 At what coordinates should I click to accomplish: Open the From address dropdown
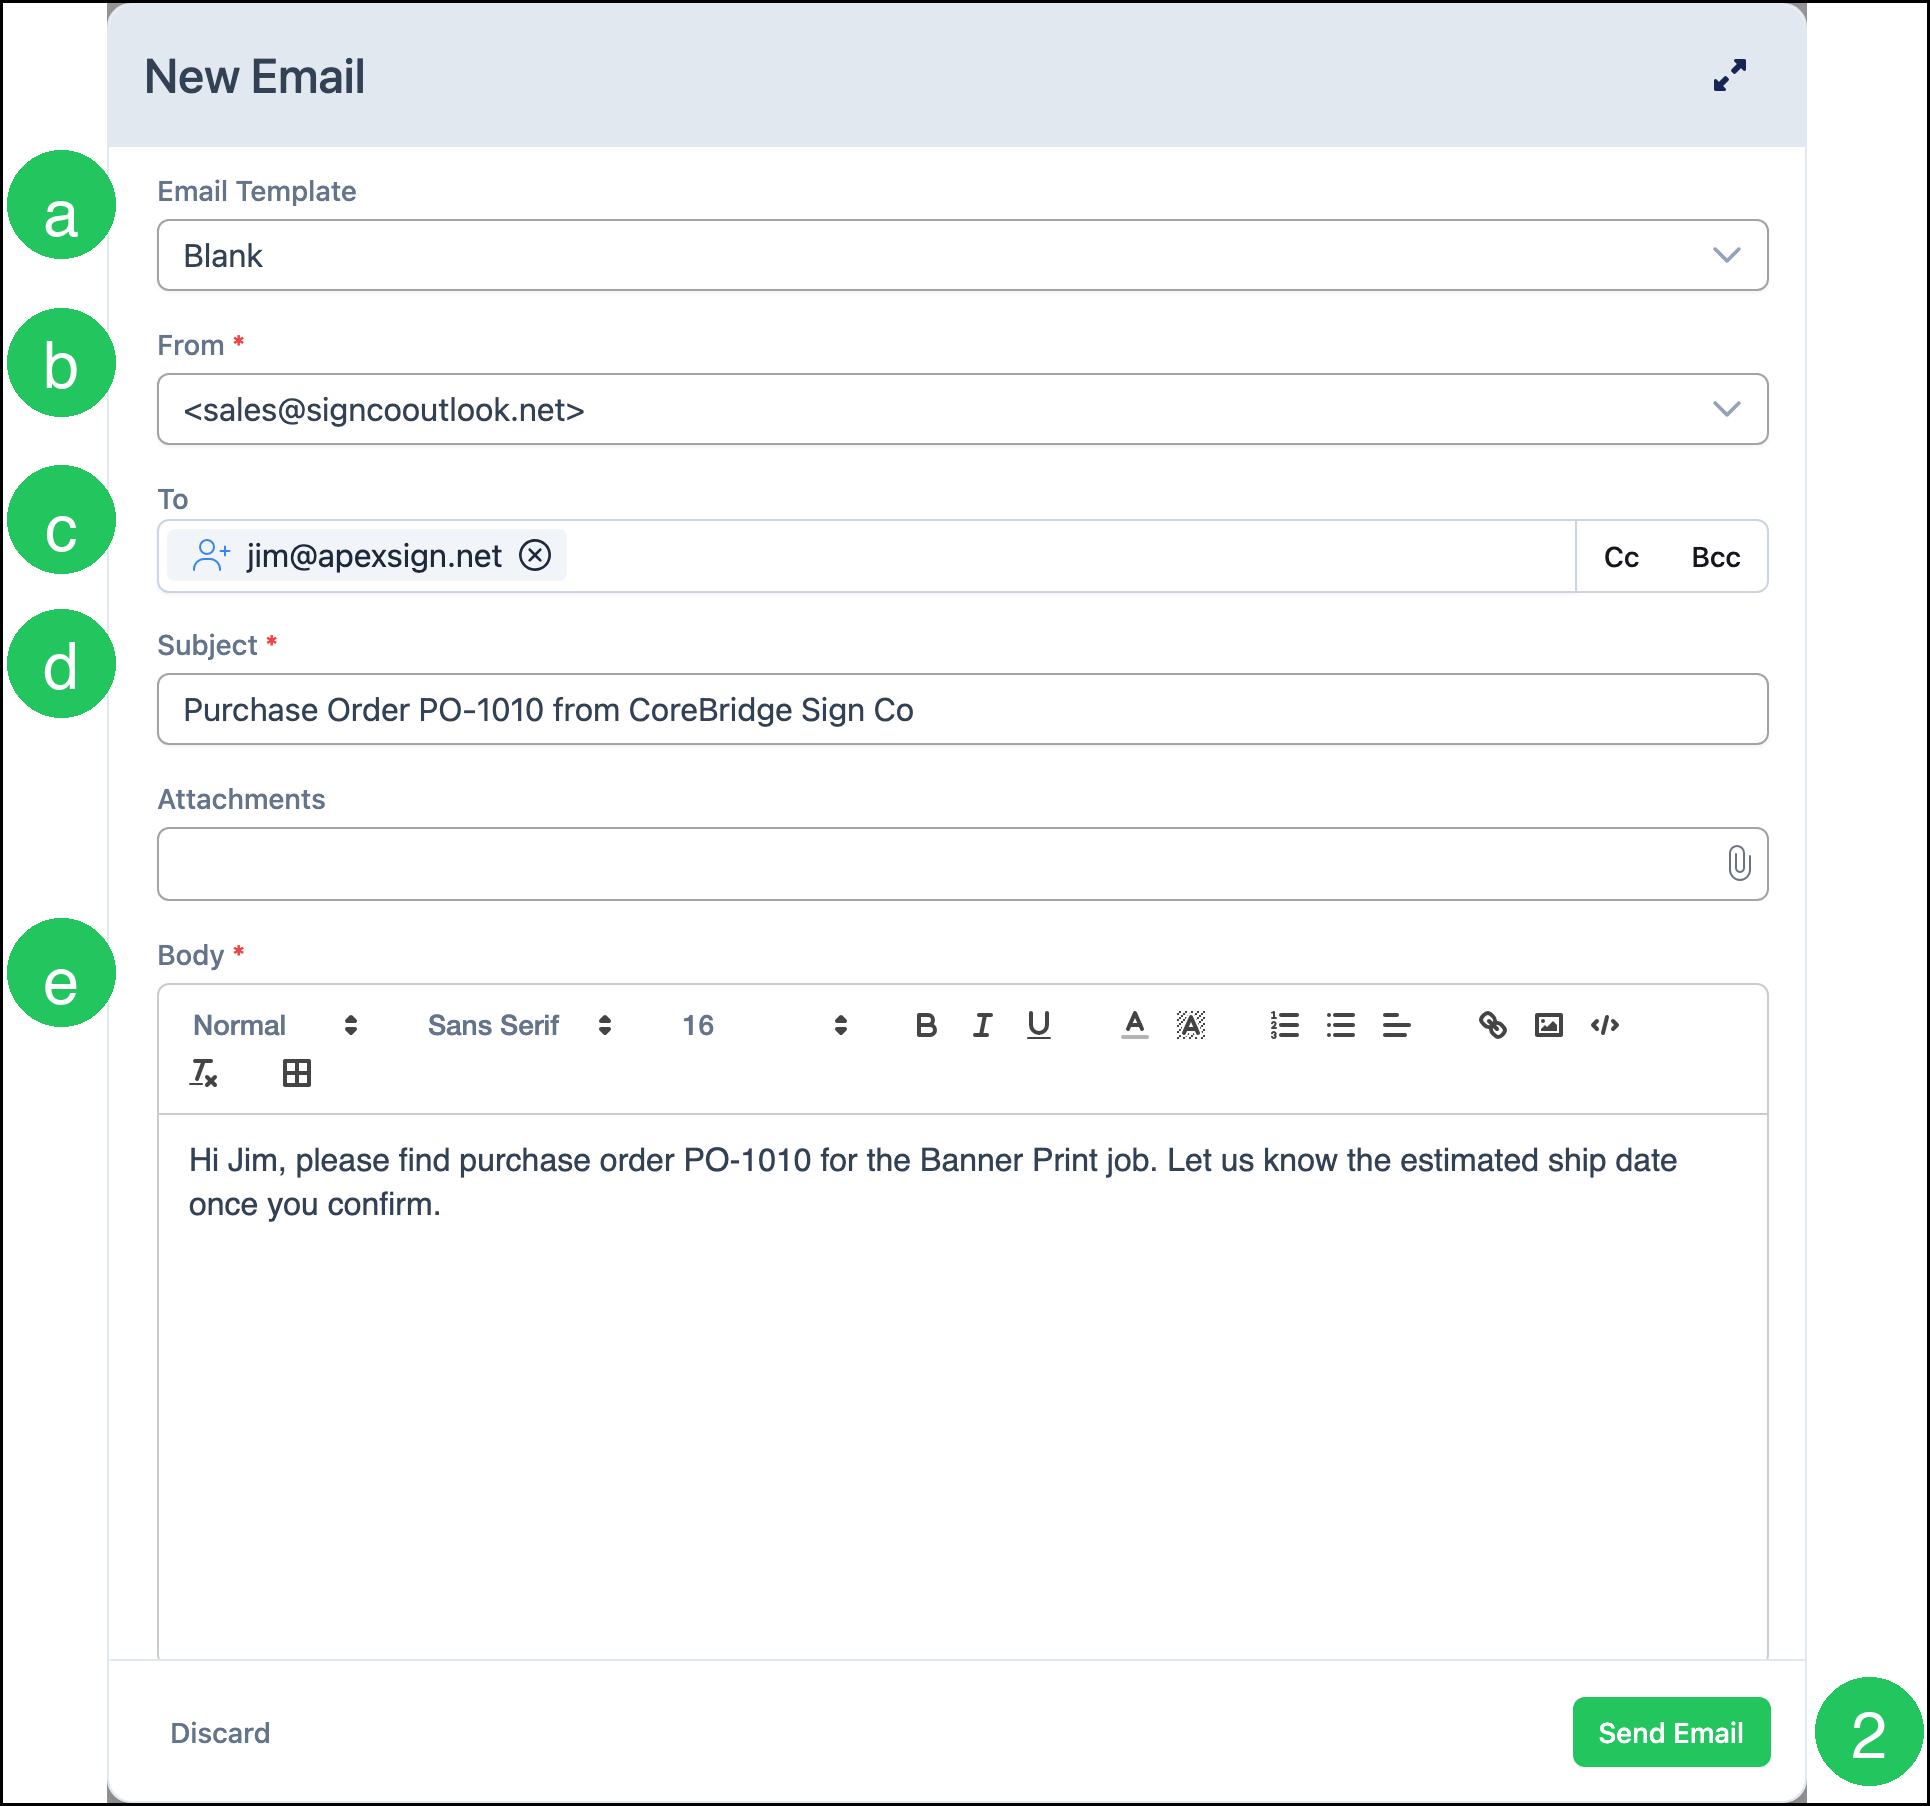[x=962, y=409]
